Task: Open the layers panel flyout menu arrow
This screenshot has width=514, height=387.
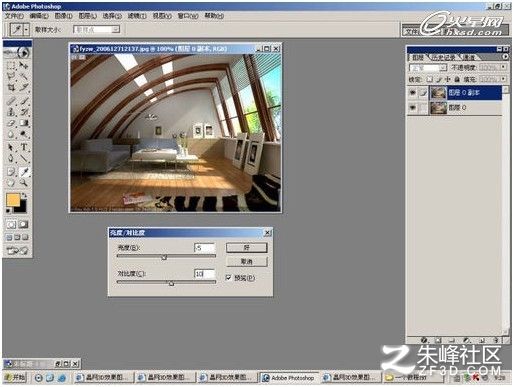Action: point(505,57)
